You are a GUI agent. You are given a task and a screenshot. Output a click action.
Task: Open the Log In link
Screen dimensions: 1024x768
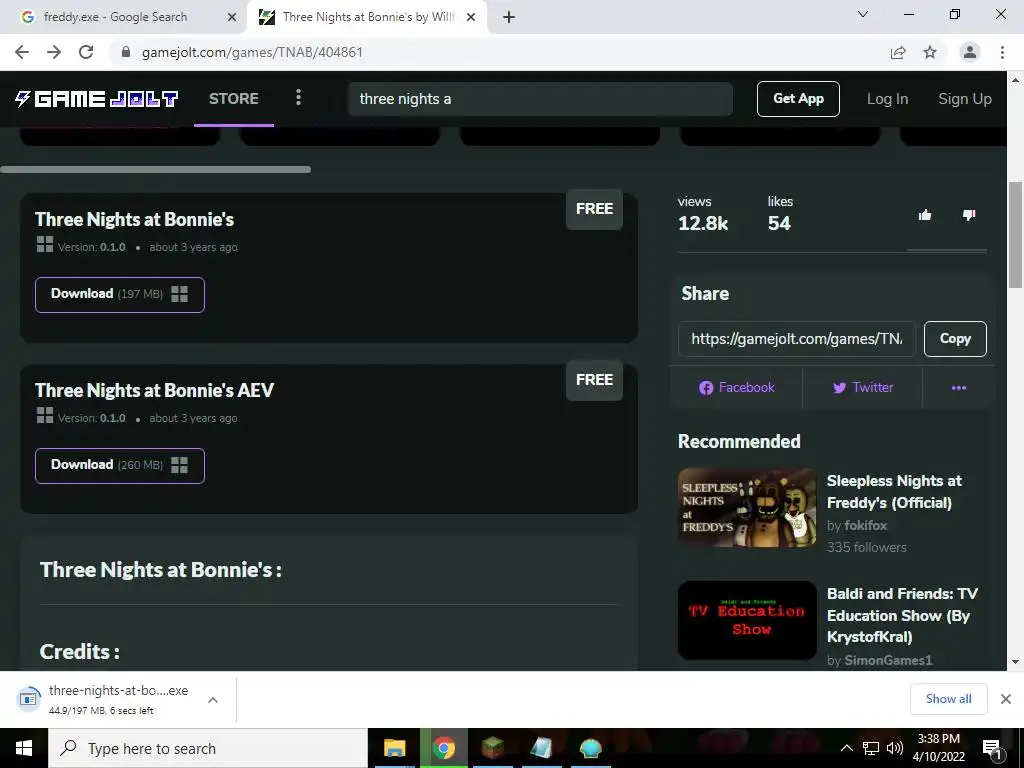[x=887, y=99]
